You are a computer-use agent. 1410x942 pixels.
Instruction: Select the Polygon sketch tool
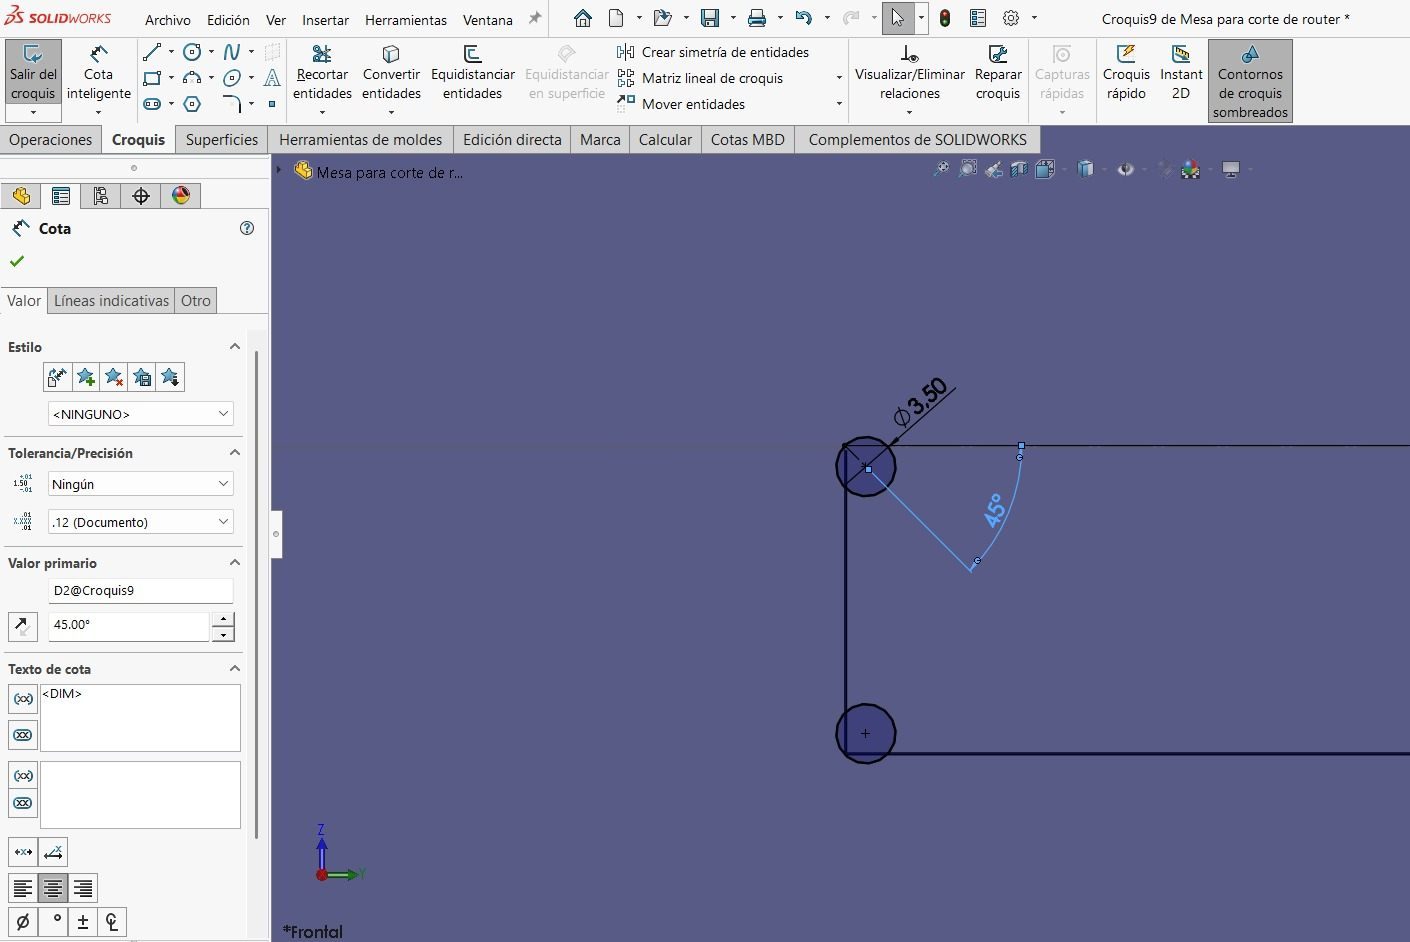click(192, 103)
